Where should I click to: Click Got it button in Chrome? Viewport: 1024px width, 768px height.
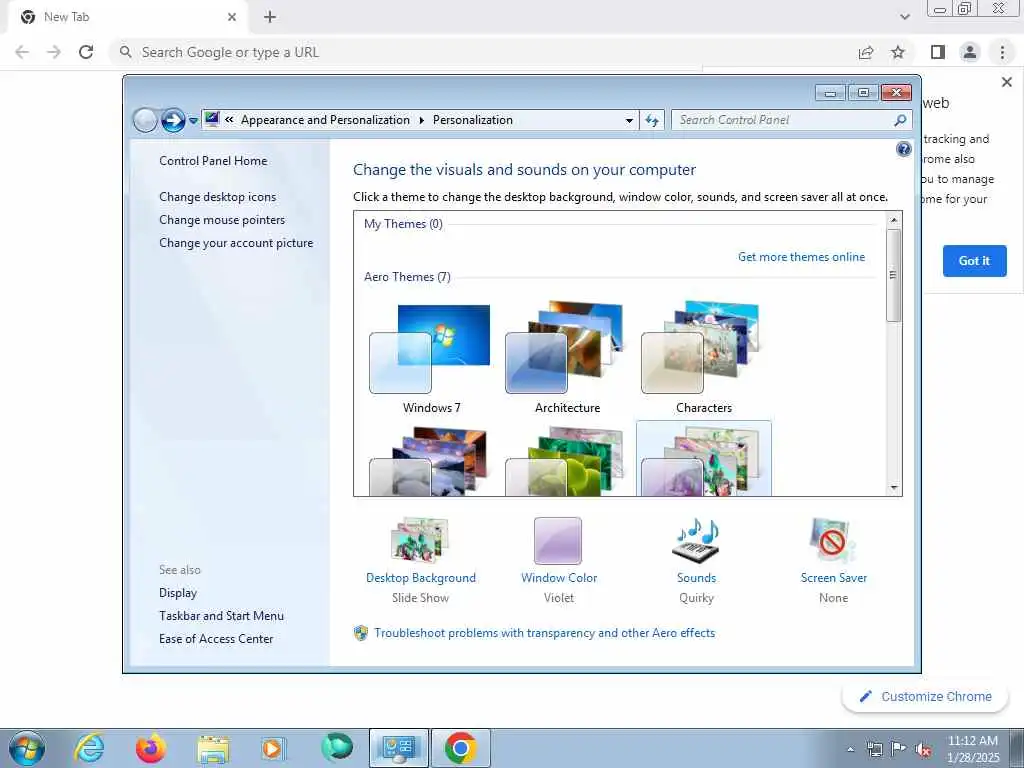pos(974,261)
